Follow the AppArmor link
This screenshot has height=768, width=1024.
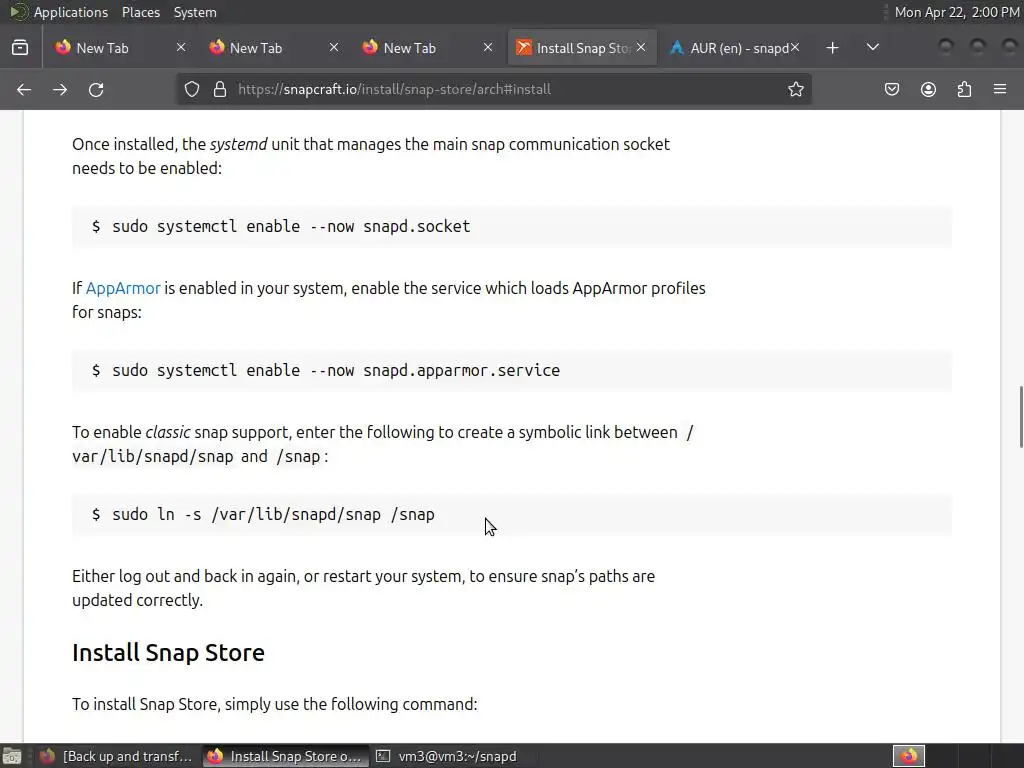tap(123, 288)
